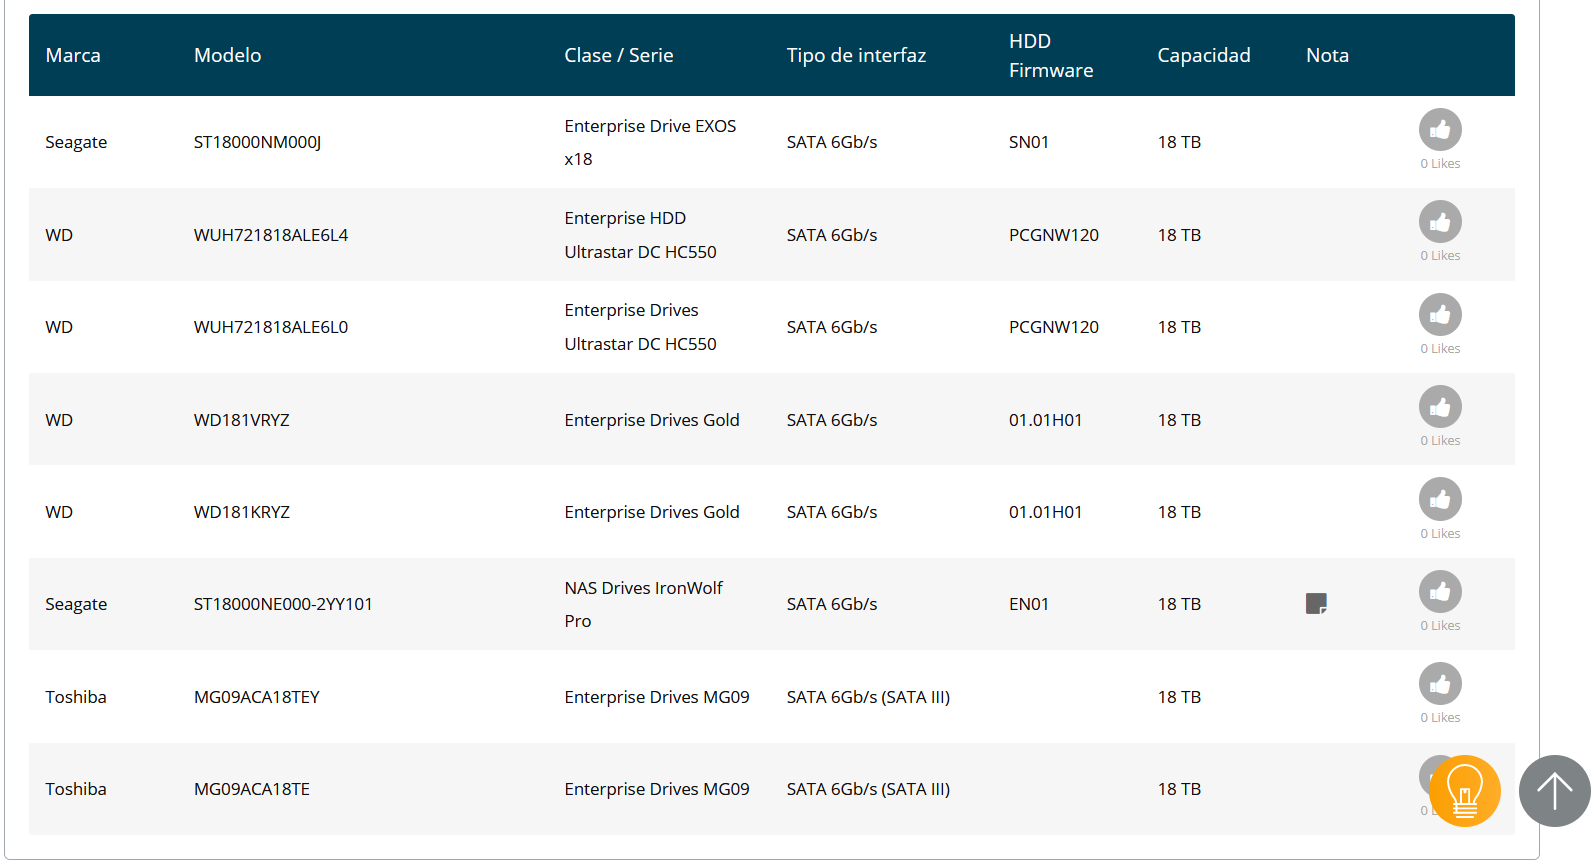Image resolution: width=1596 pixels, height=865 pixels.
Task: Click the WD181VRYZ model cell
Action: pyautogui.click(x=242, y=420)
